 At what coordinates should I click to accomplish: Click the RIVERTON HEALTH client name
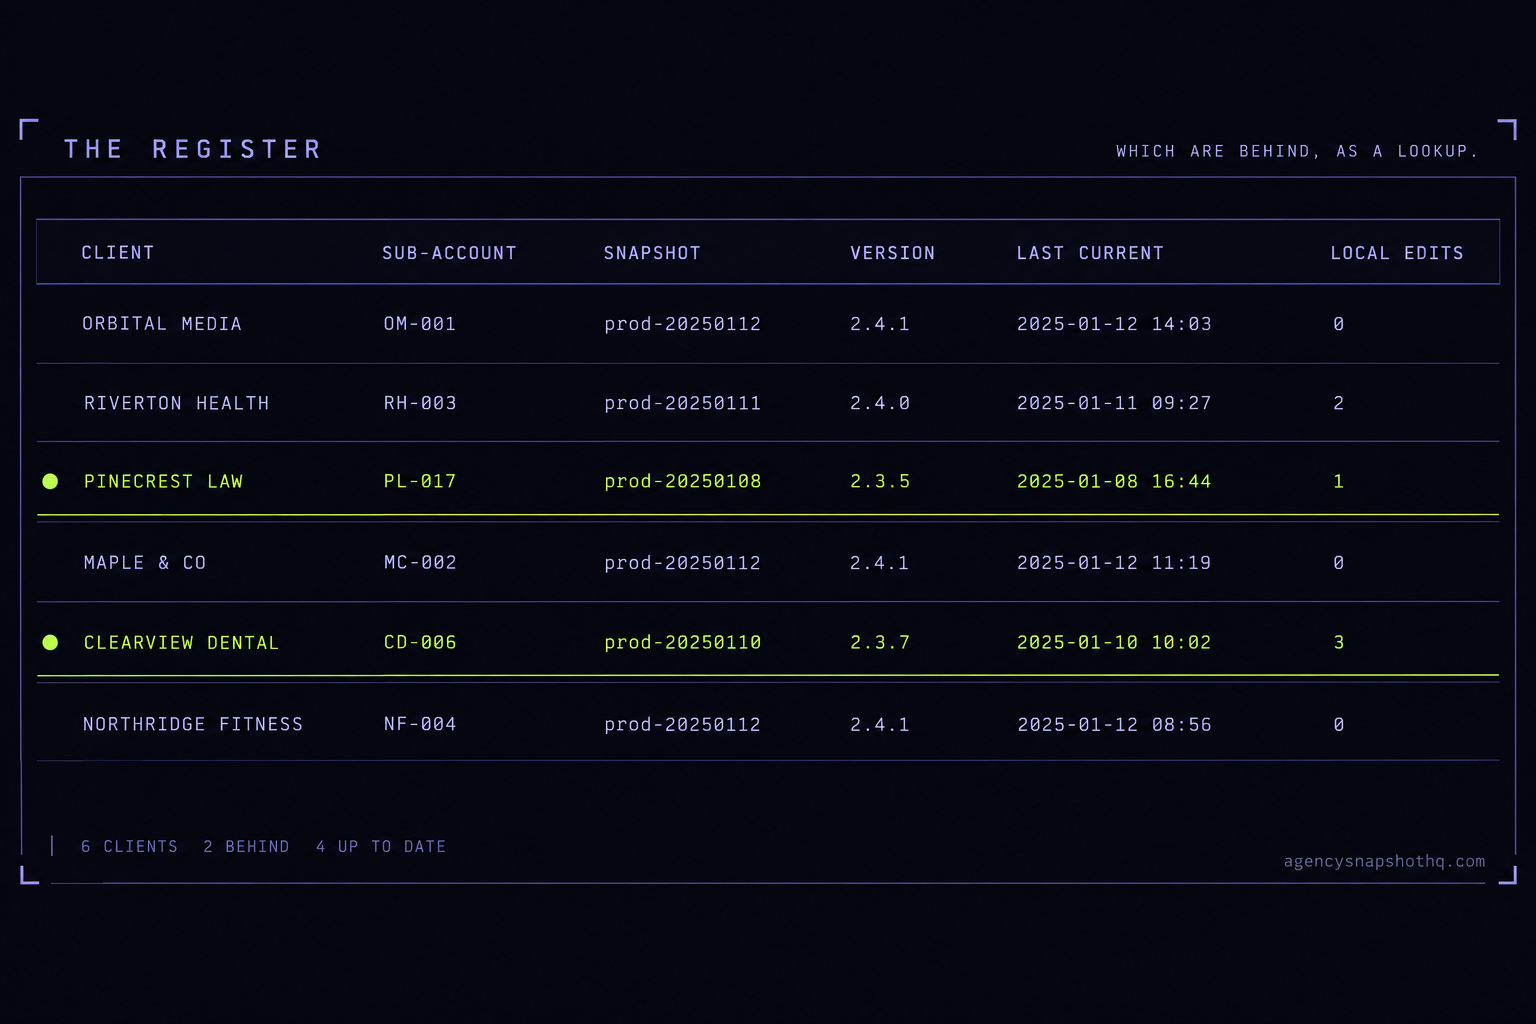[177, 403]
